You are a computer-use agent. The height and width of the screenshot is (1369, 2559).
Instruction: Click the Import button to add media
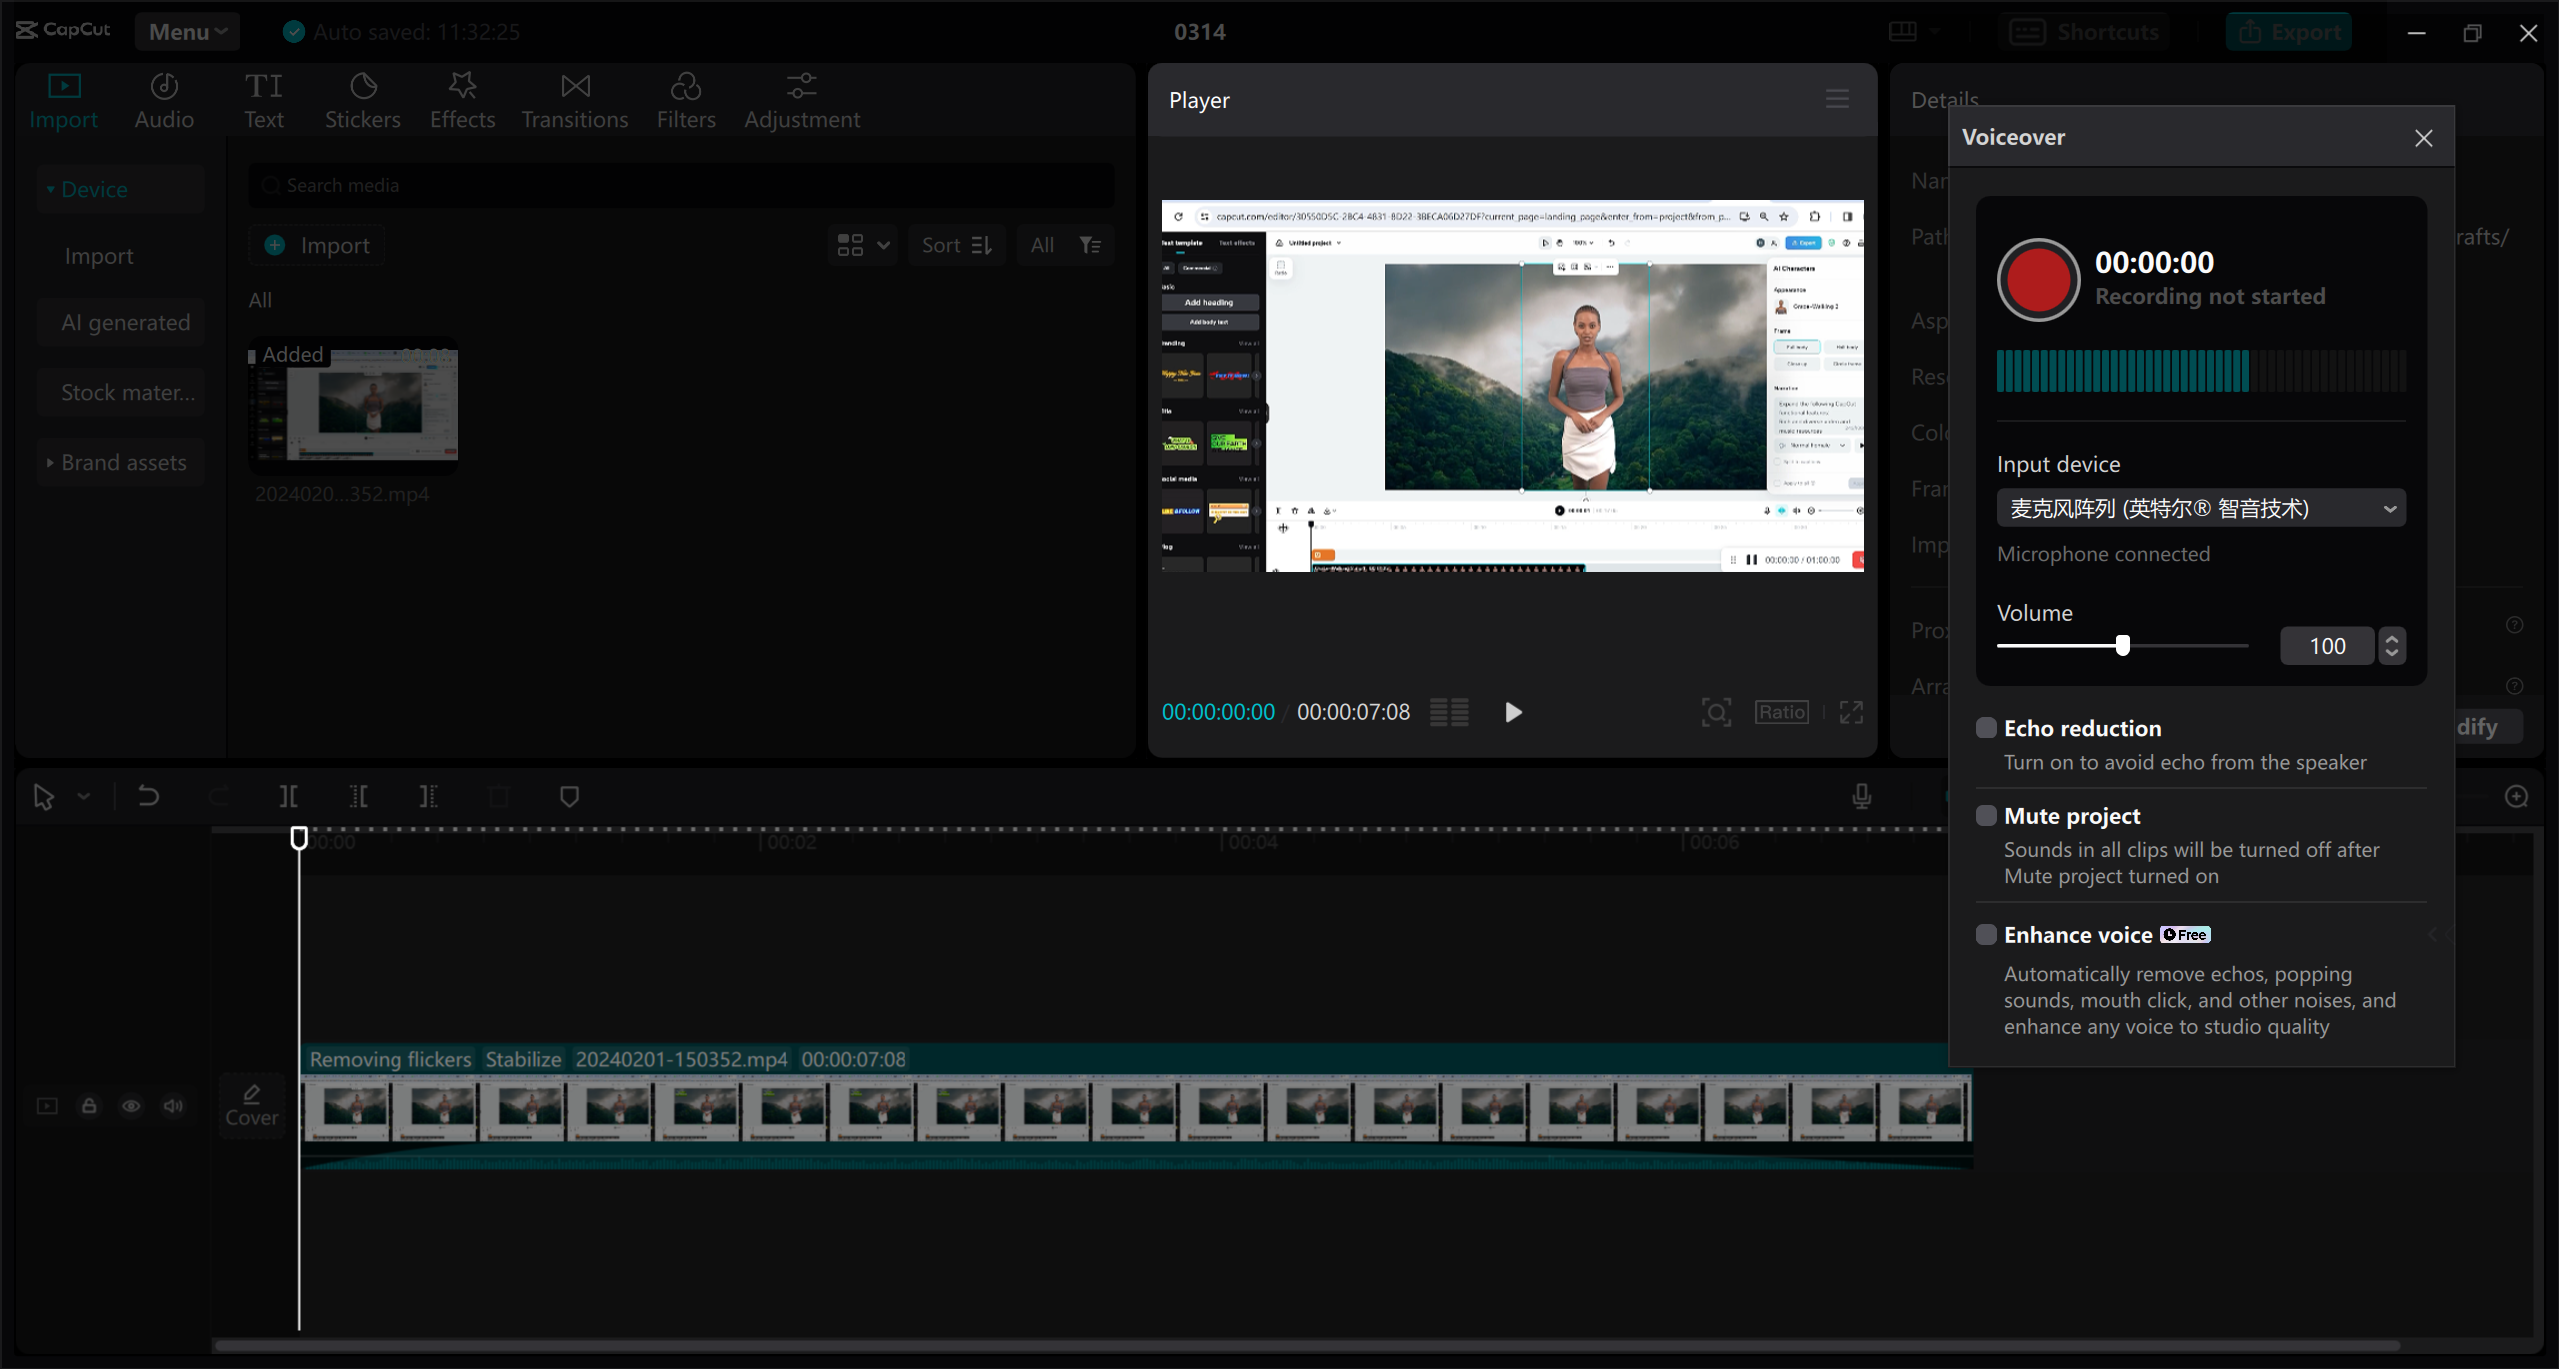315,244
